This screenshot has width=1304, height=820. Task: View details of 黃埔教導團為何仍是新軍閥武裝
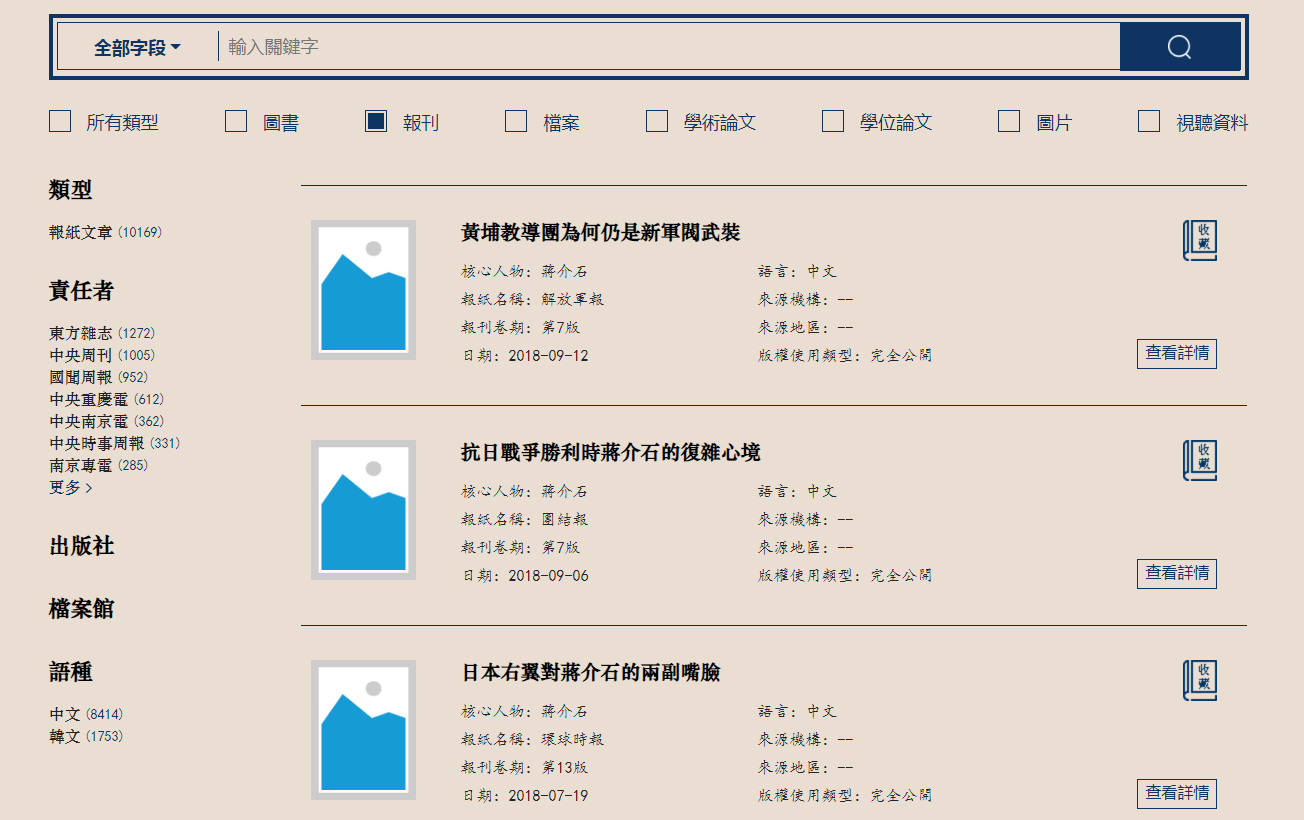tap(1177, 354)
